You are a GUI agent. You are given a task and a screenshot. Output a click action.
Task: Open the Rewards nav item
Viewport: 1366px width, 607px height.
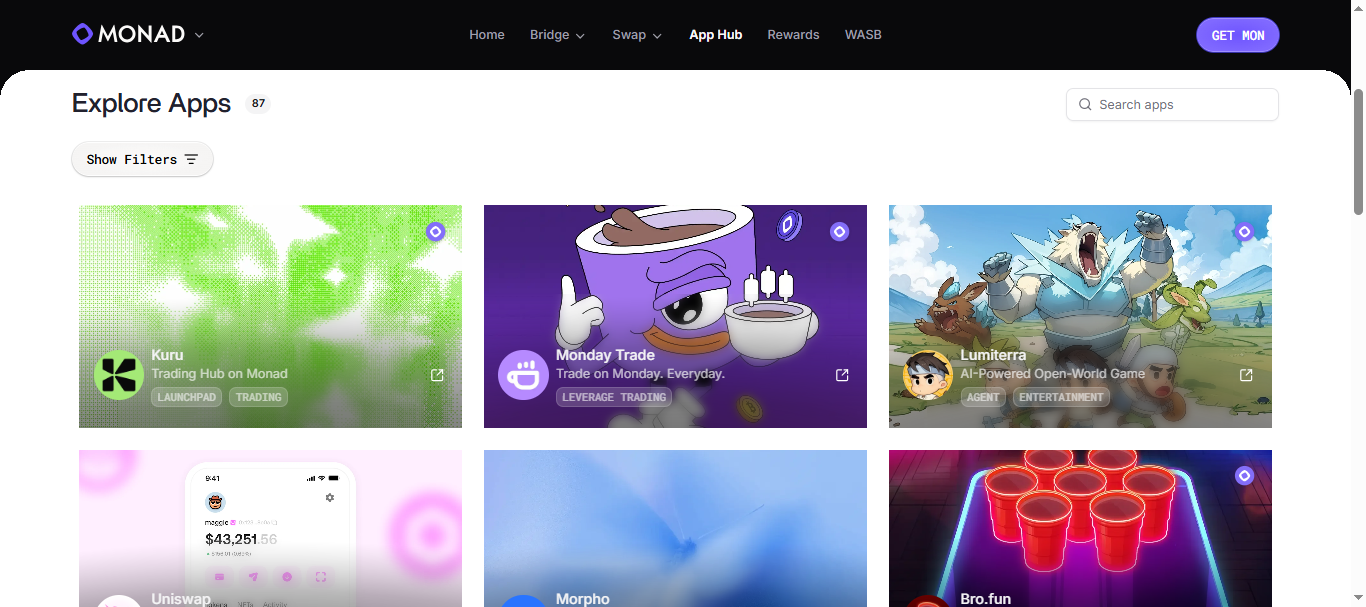point(793,35)
